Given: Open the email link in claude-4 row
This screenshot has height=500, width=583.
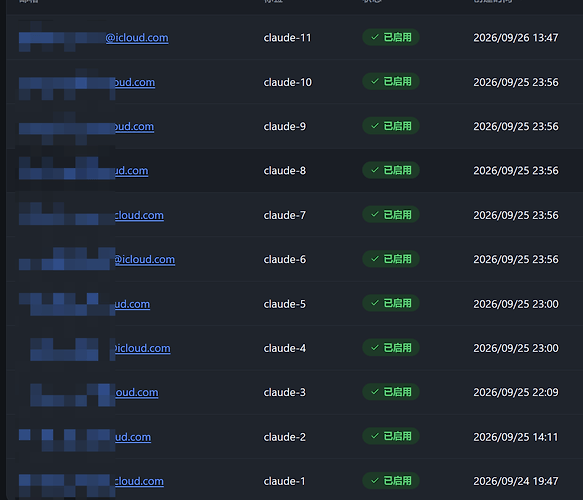Looking at the screenshot, I should click(x=95, y=348).
